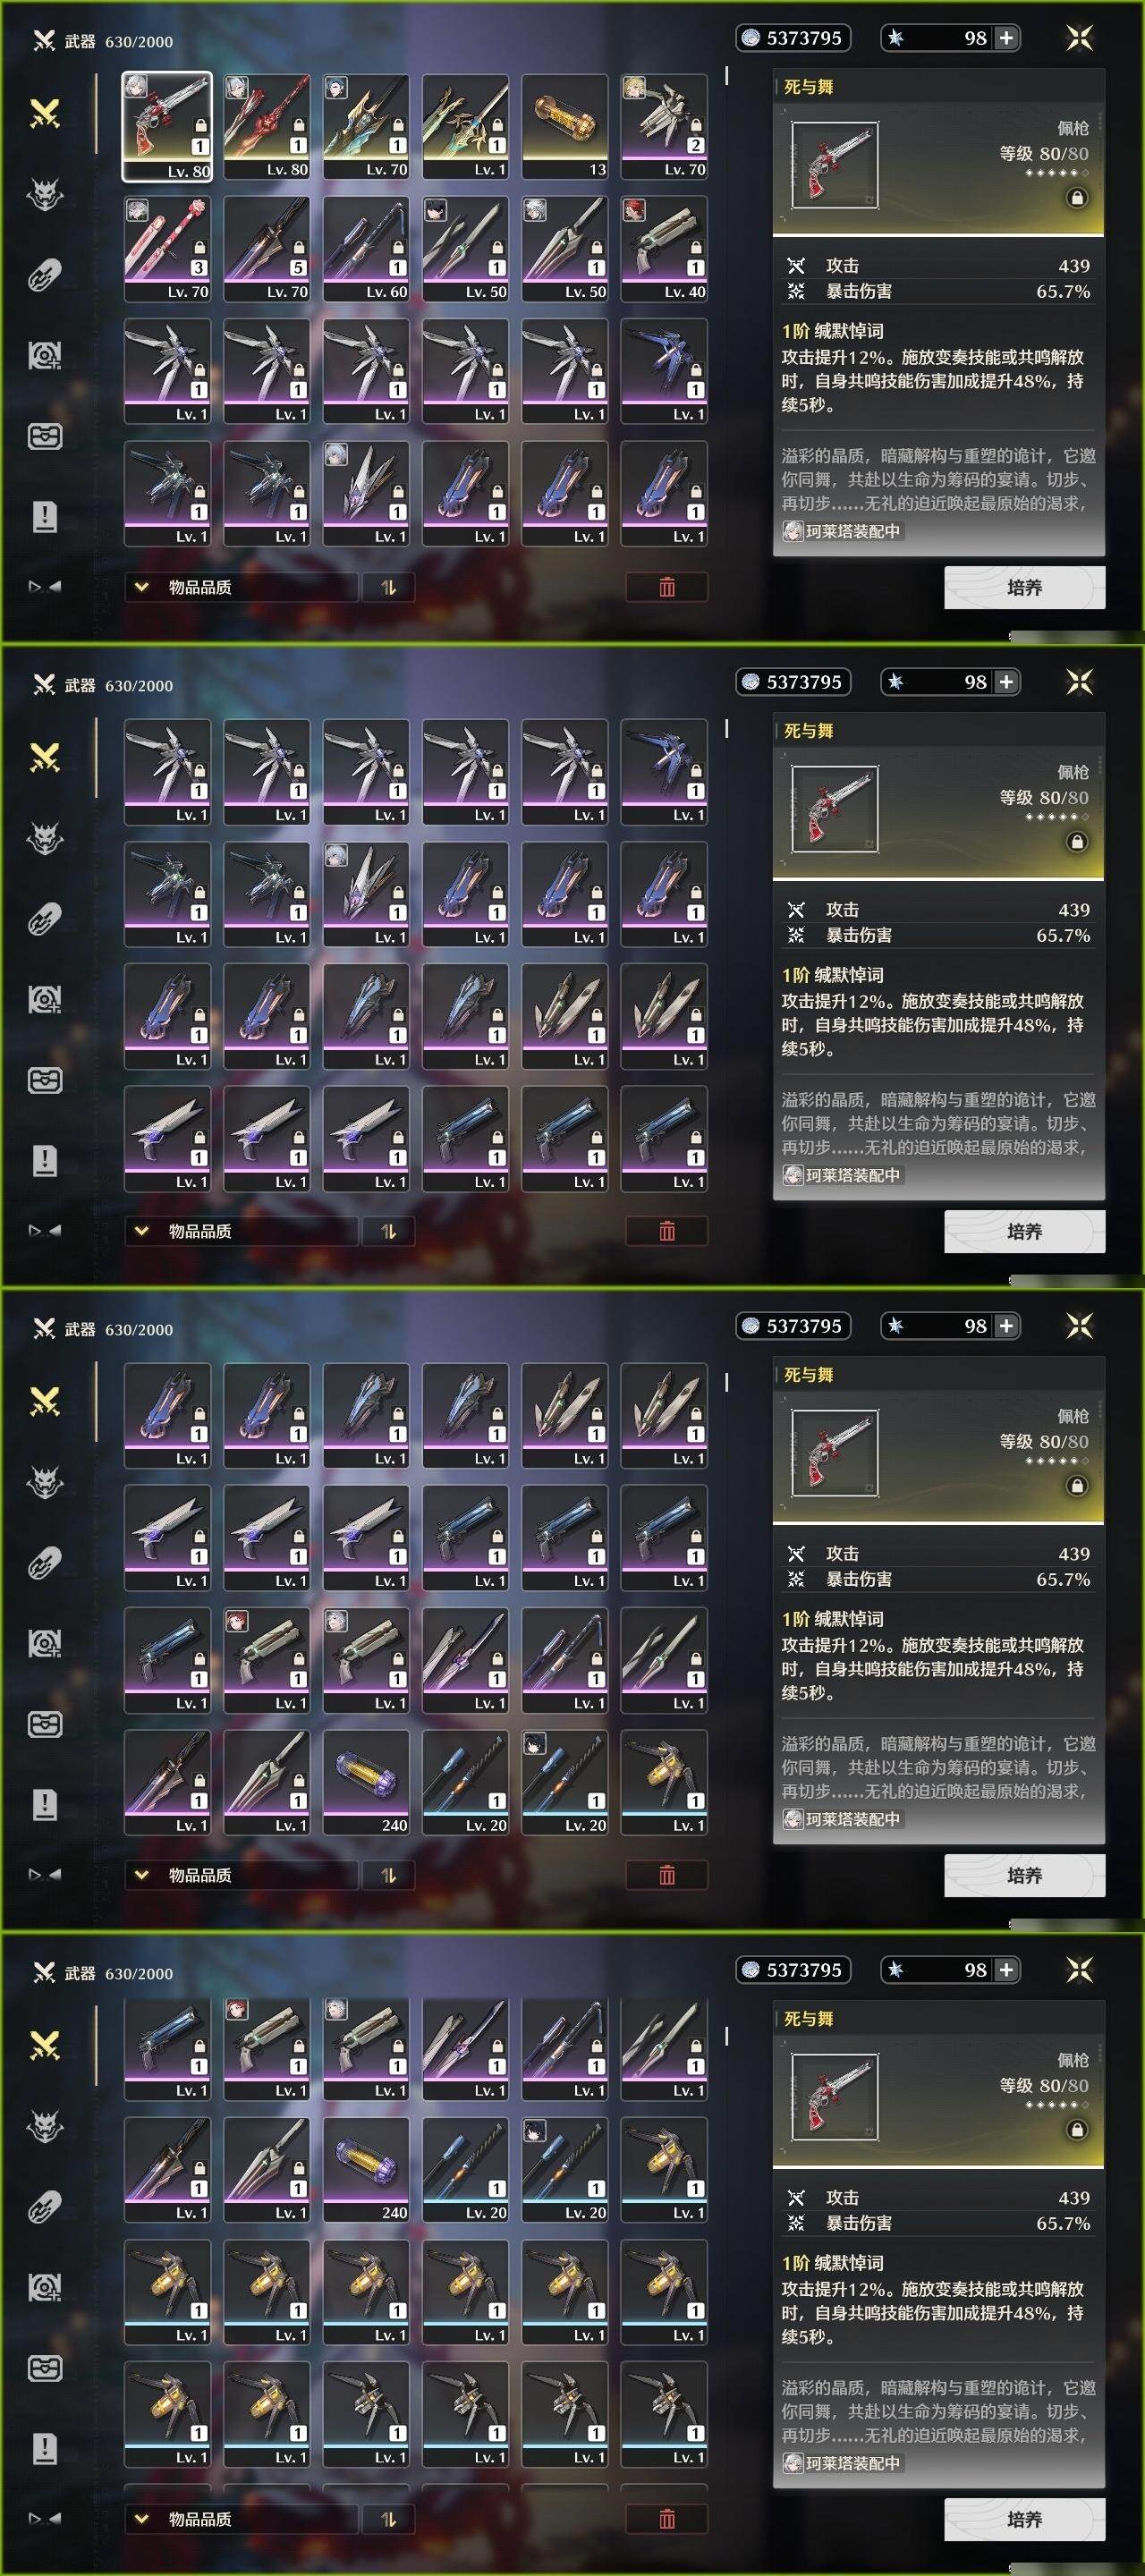Screen dimensions: 1145x2576
Task: Open the weapons category tab in topmost sidebar
Action: [45, 114]
